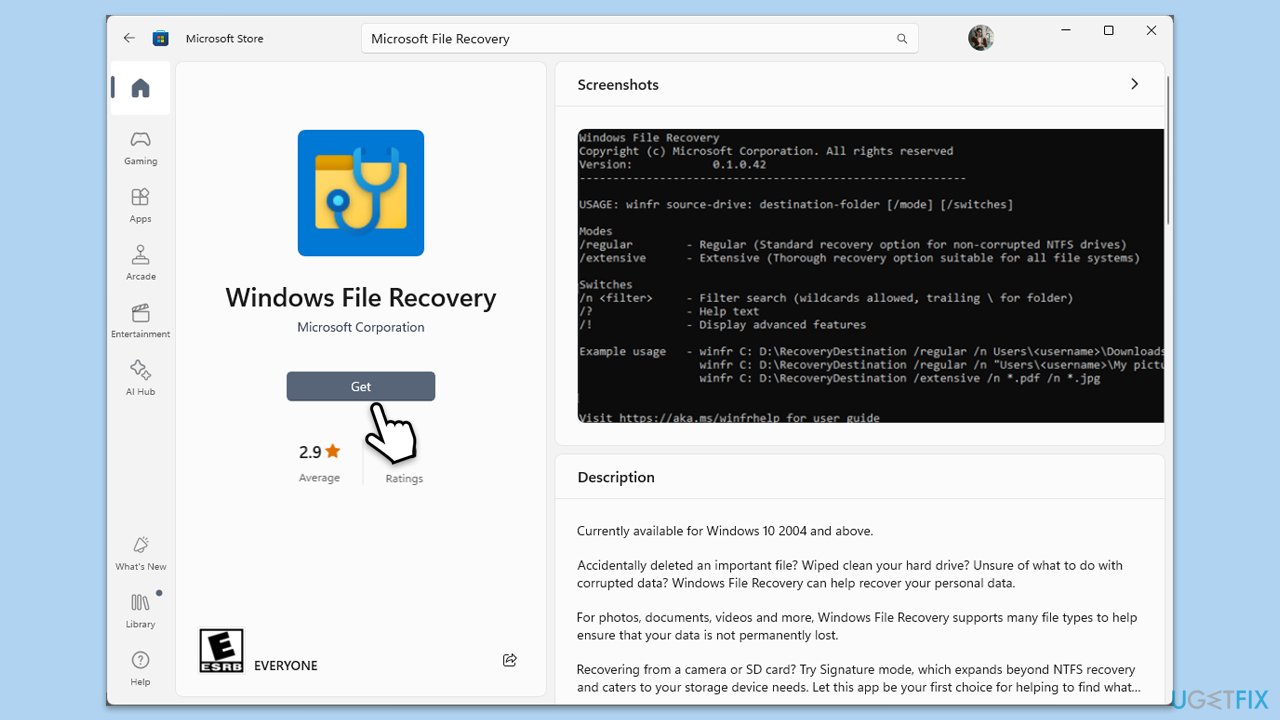Click the share icon
This screenshot has height=720, width=1280.
tap(510, 660)
